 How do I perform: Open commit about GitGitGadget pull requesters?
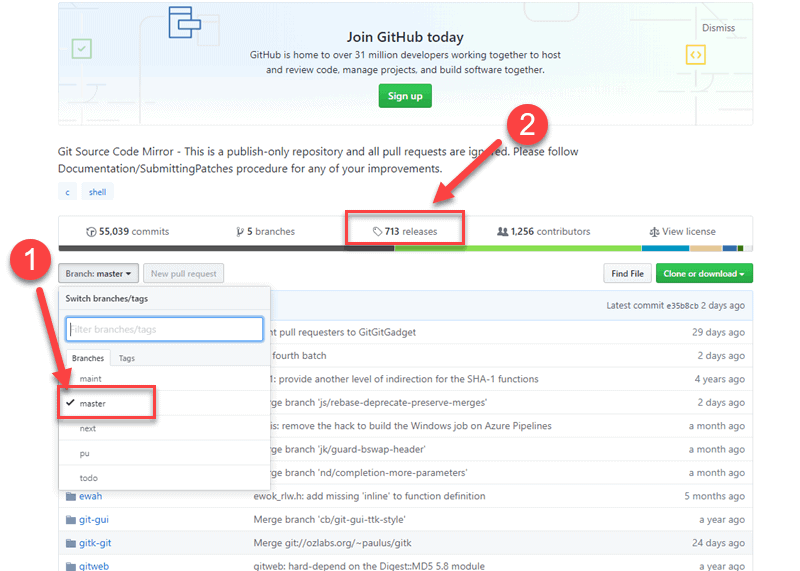[343, 332]
